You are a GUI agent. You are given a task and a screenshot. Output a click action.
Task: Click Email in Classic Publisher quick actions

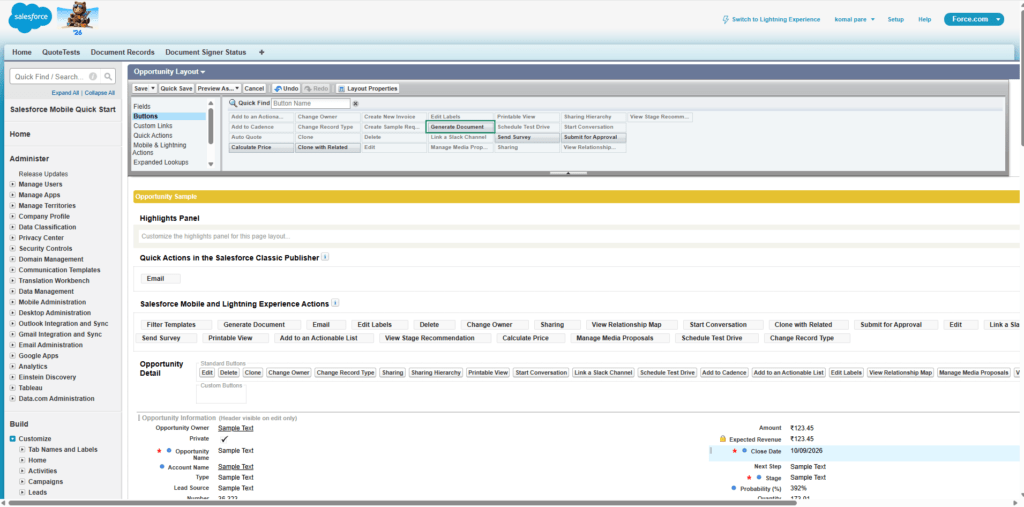(161, 278)
